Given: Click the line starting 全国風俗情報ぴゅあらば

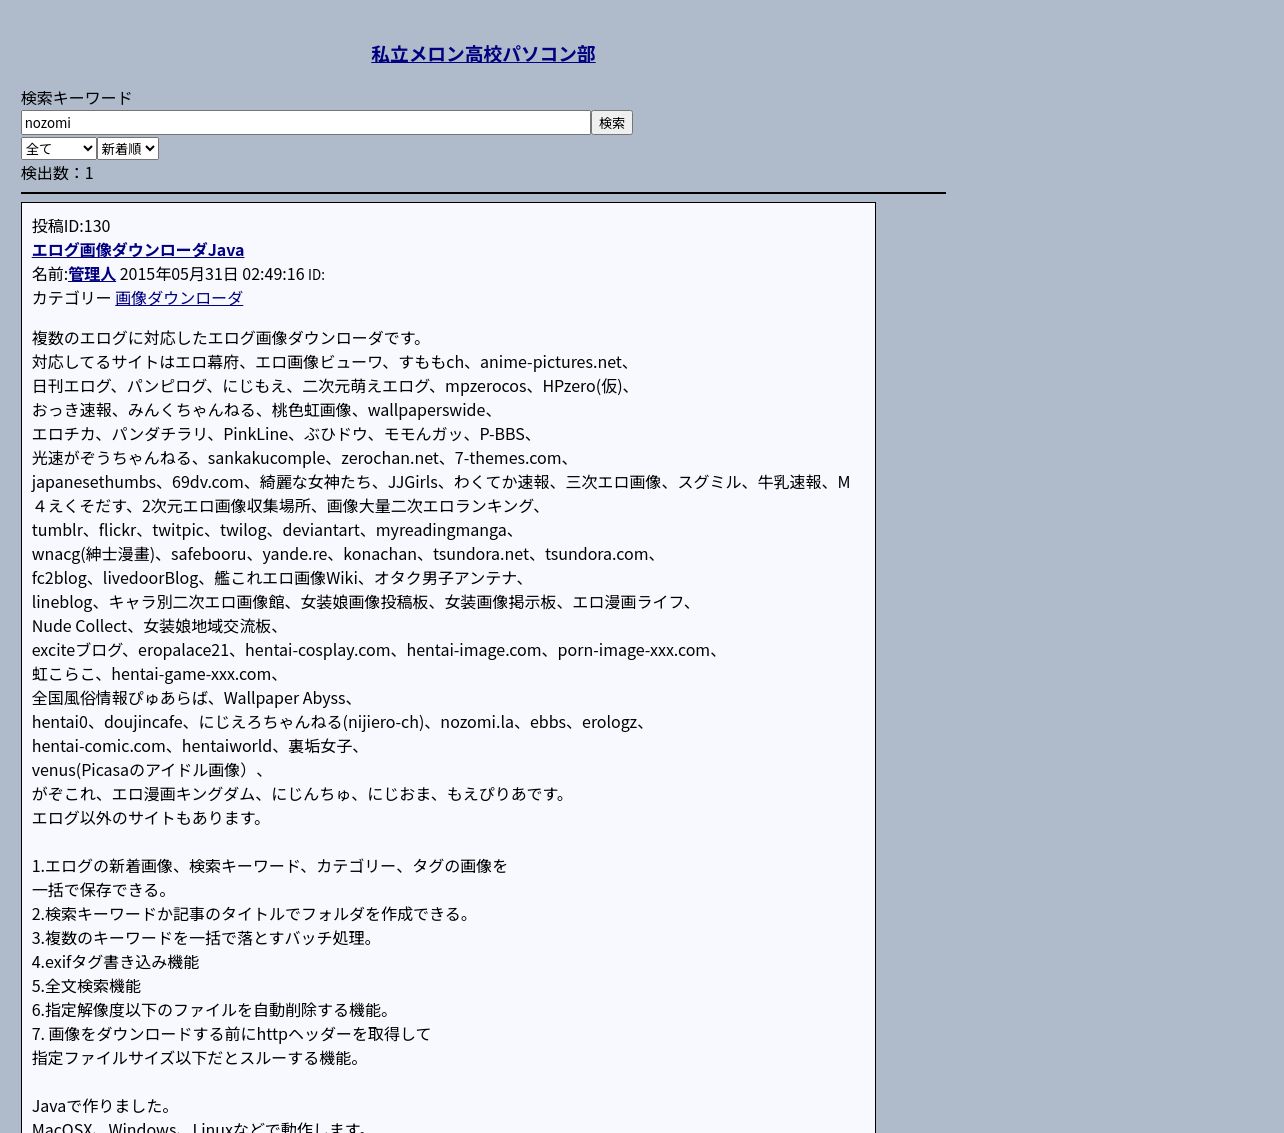Looking at the screenshot, I should 197,698.
